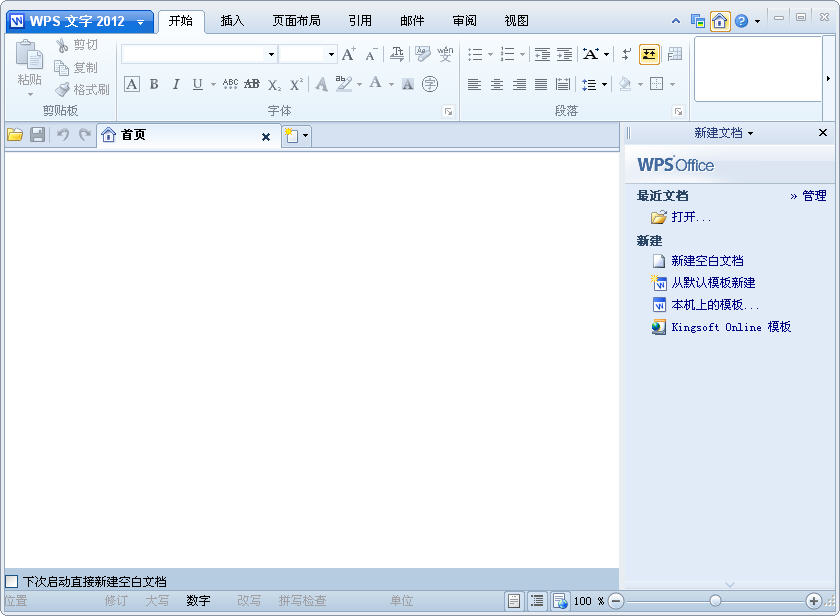Click the Cut scissors icon
Viewport: 840px width, 616px height.
(62, 46)
